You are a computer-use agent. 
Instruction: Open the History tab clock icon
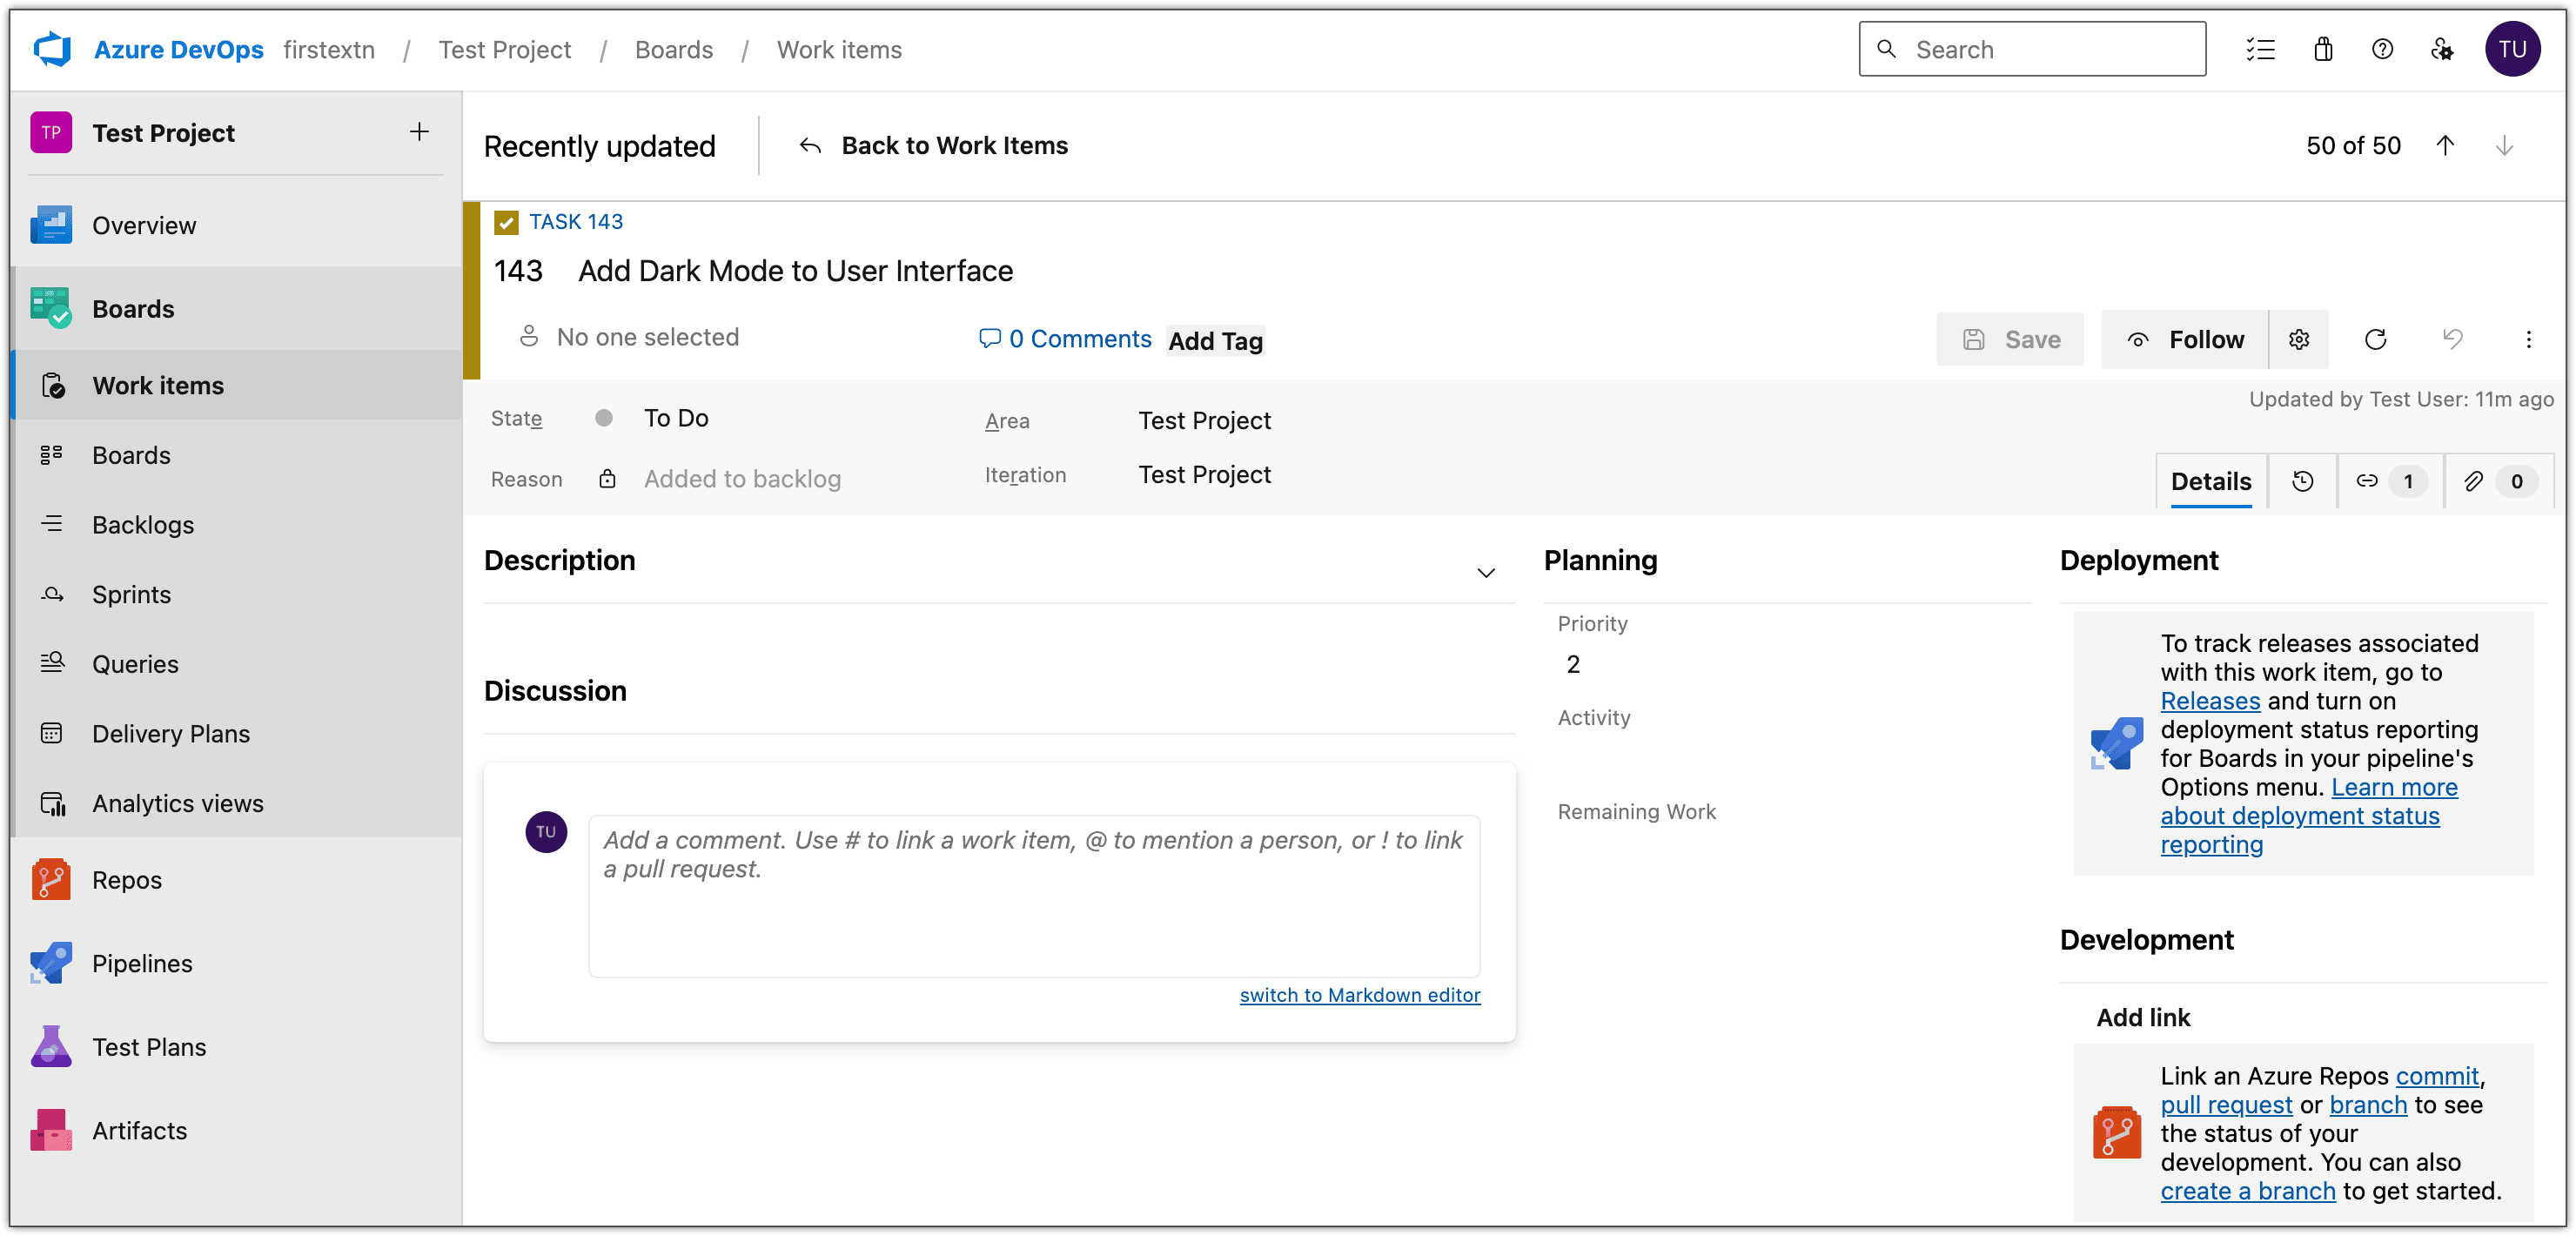coord(2302,481)
